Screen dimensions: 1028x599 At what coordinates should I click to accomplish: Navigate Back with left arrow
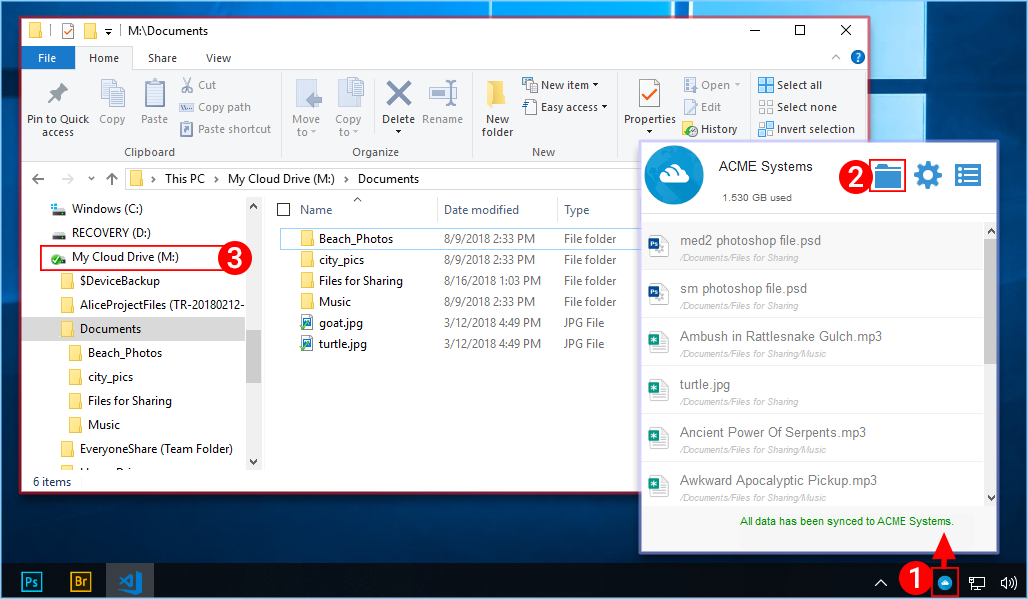38,179
